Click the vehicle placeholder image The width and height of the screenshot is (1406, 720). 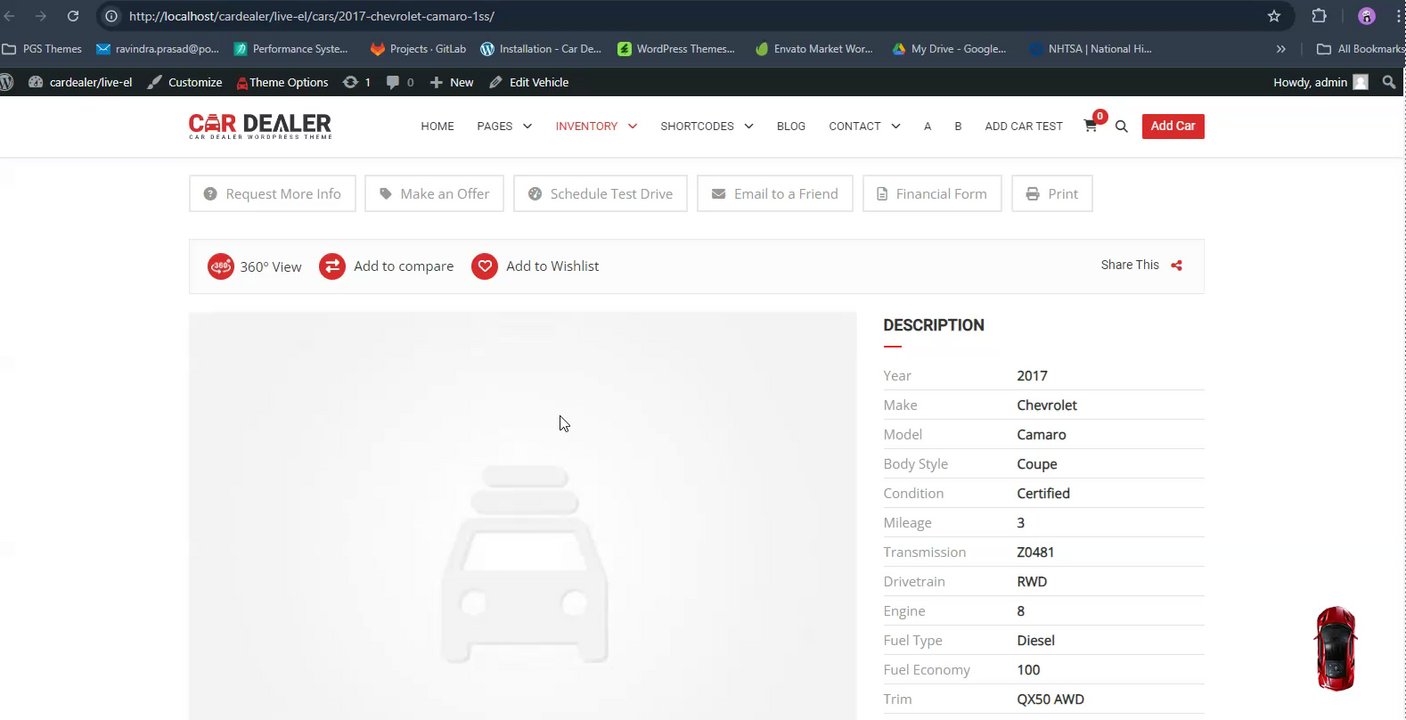point(523,516)
